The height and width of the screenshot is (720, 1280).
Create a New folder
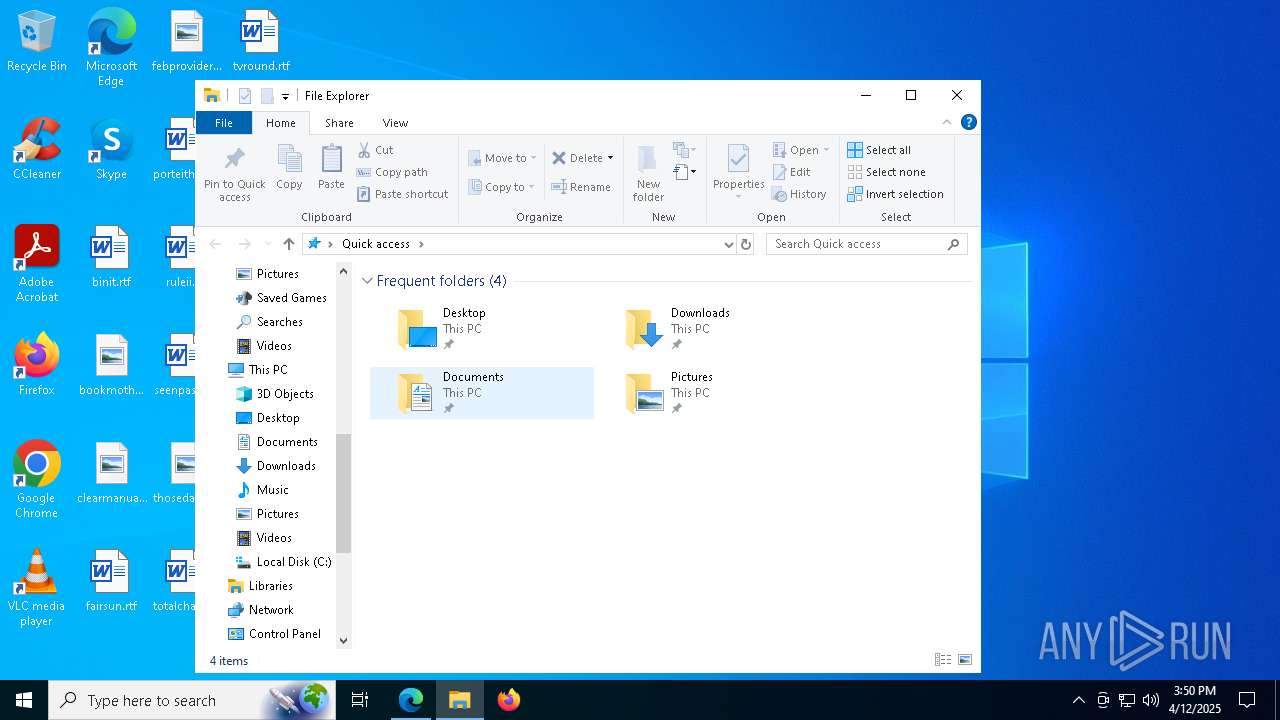[x=648, y=172]
